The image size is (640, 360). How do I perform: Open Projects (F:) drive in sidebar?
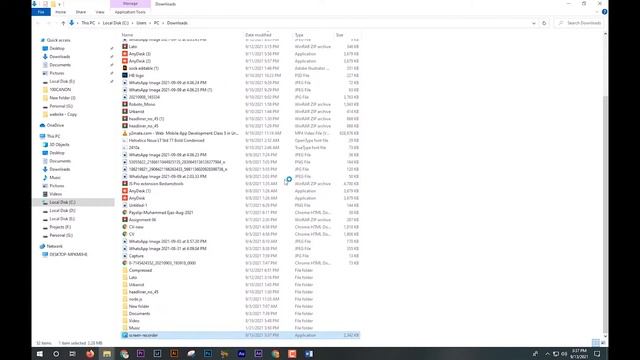[x=60, y=227]
